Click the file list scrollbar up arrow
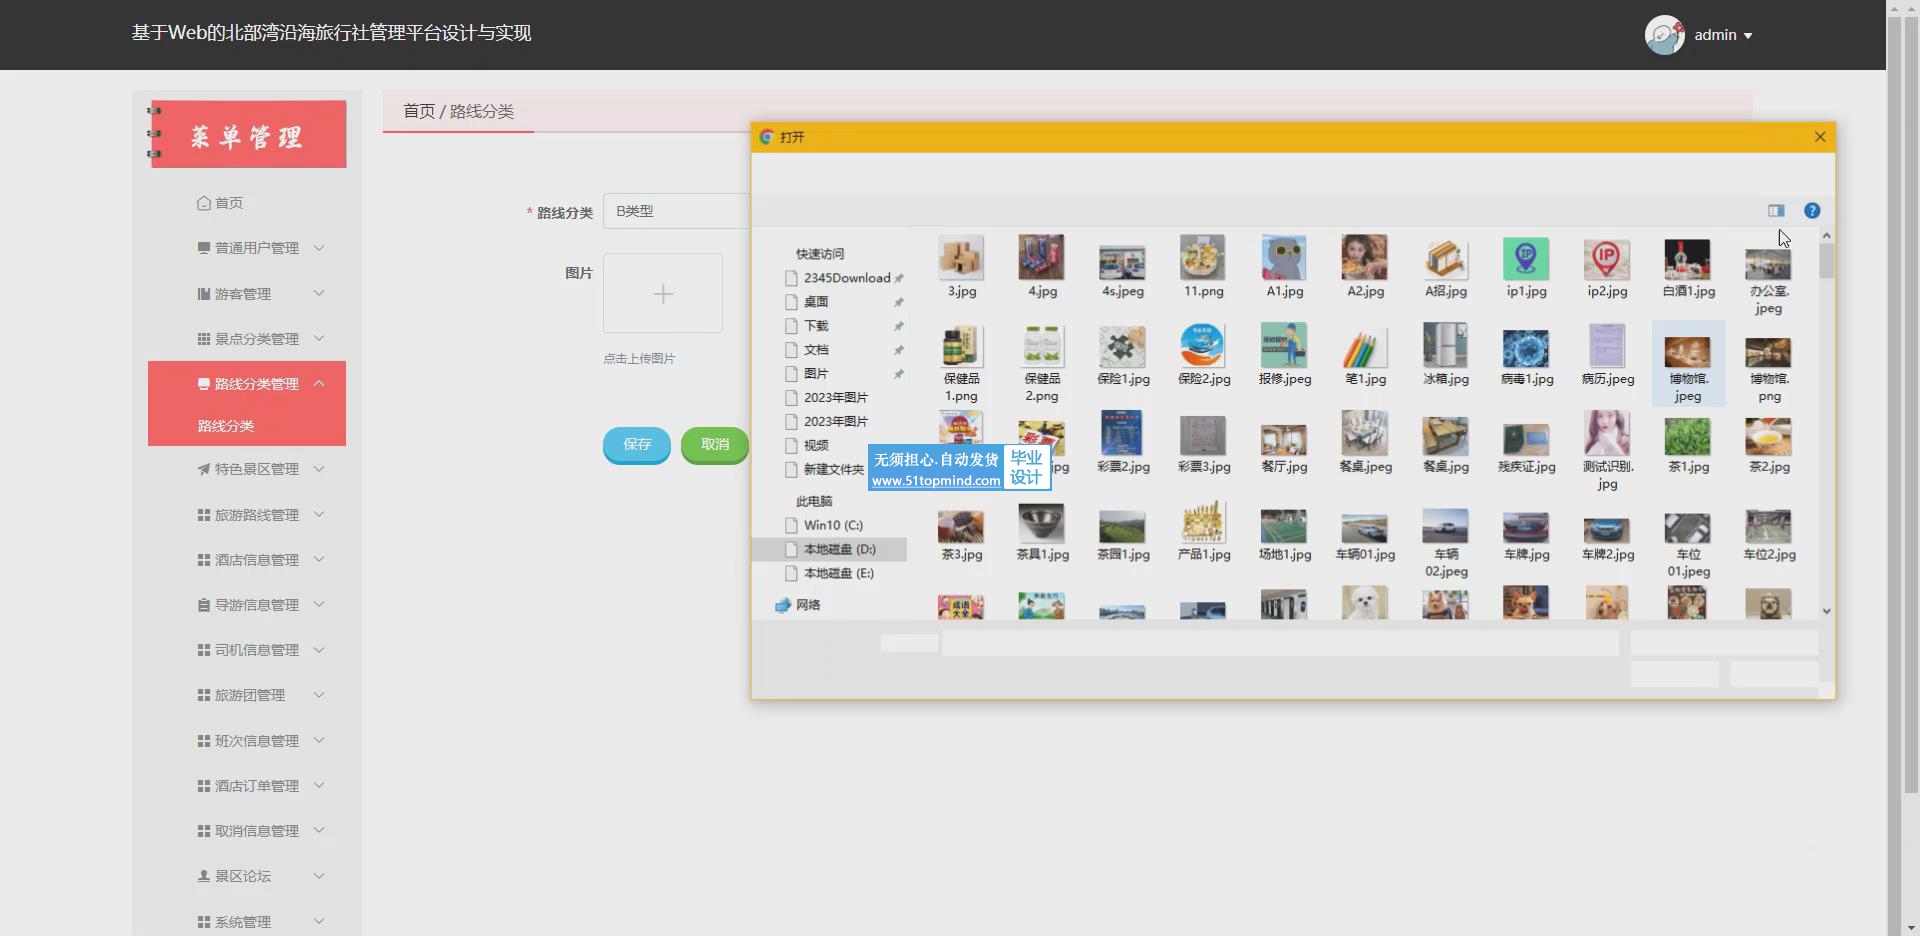This screenshot has height=936, width=1920. (1826, 236)
